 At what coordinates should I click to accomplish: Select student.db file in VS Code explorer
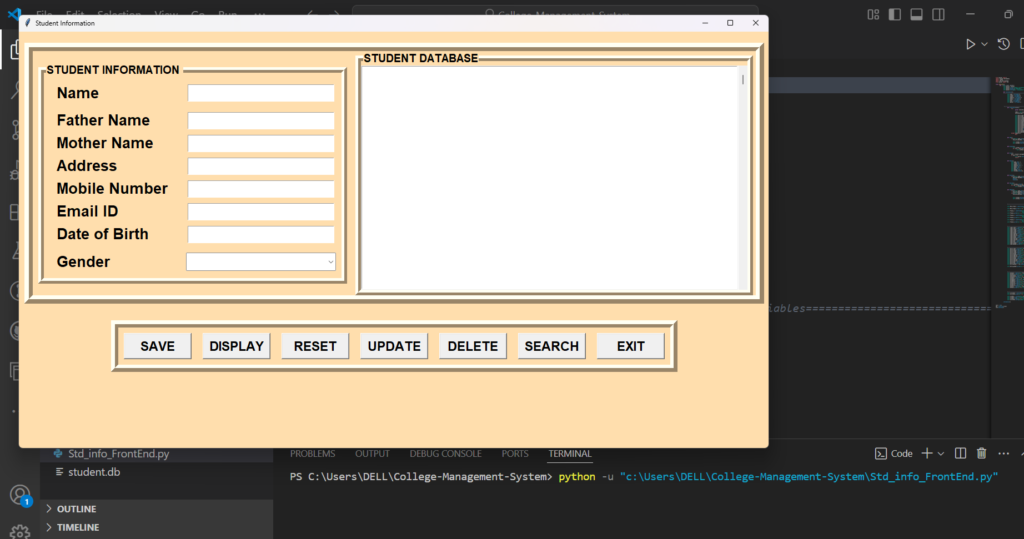point(94,472)
